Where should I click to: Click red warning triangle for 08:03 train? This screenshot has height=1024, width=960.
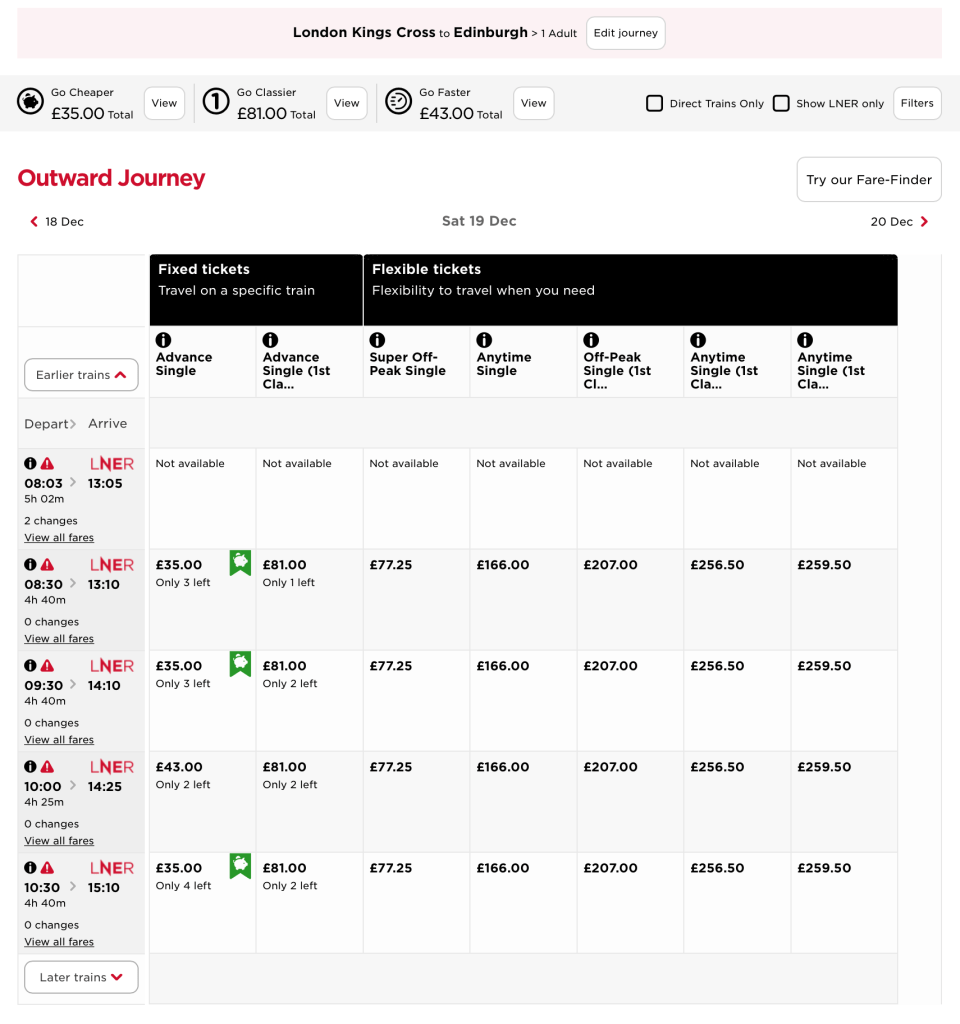47,464
